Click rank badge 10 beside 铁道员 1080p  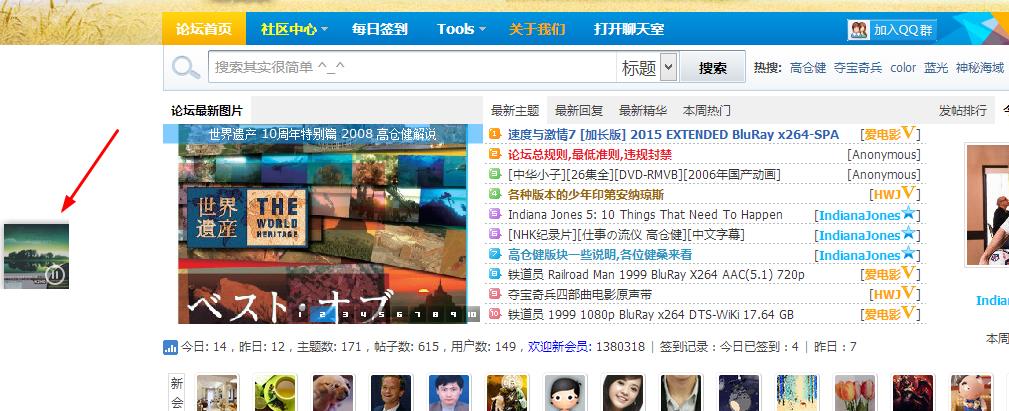495,314
